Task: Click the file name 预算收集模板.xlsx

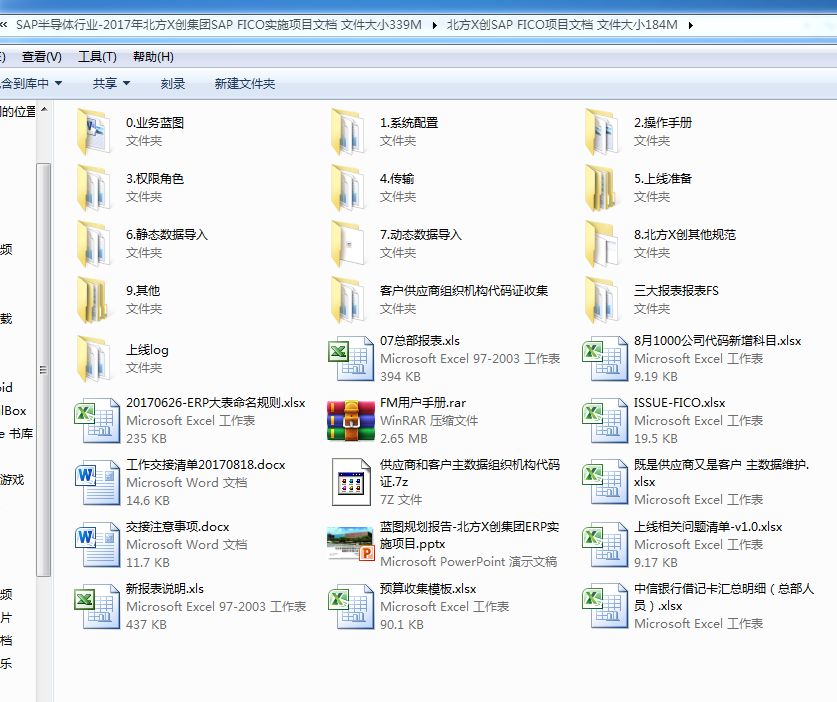Action: click(x=428, y=588)
